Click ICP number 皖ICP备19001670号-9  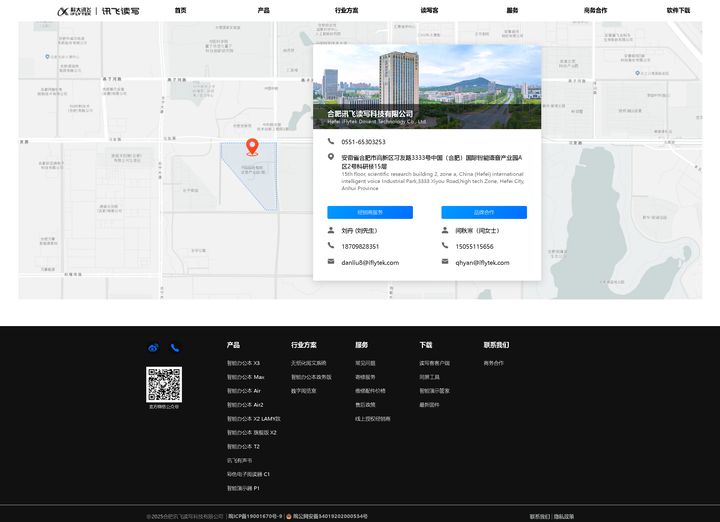click(x=255, y=516)
